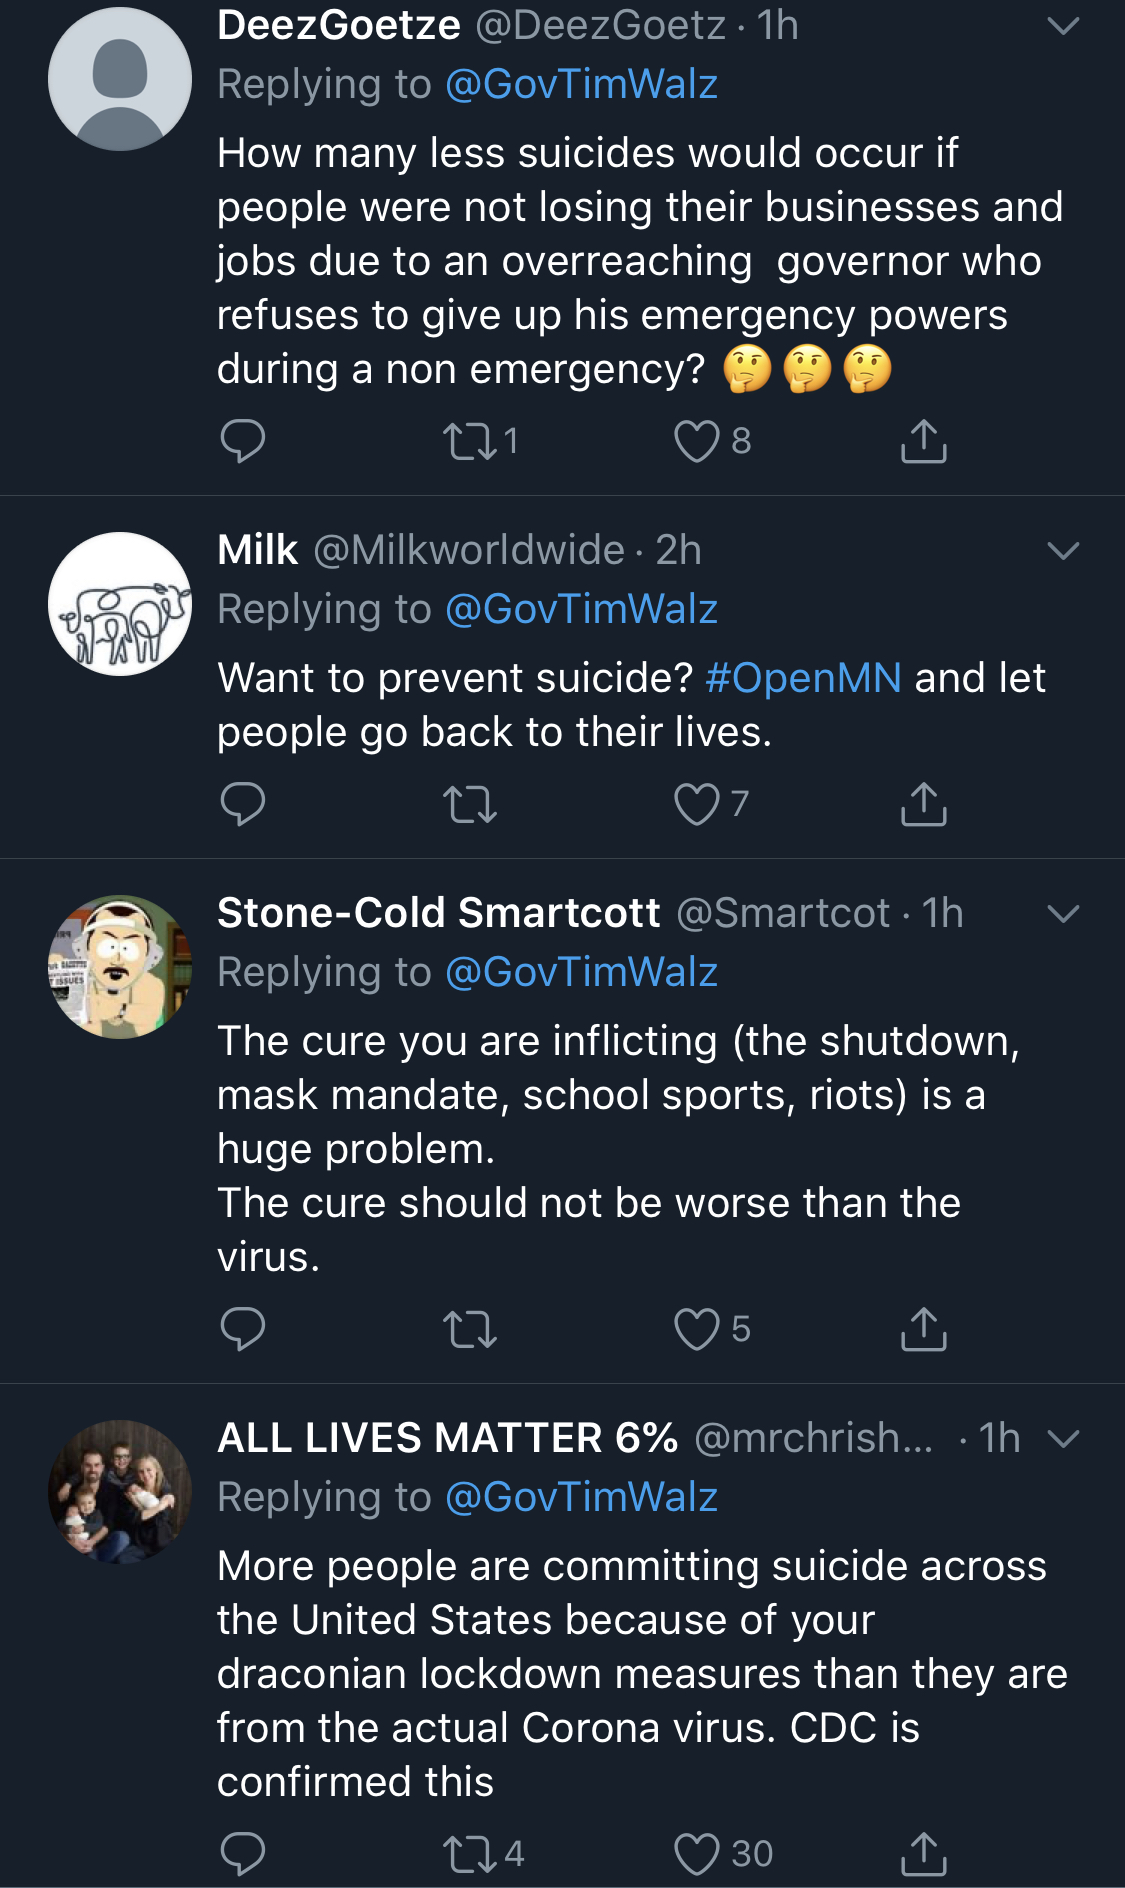Image resolution: width=1125 pixels, height=1888 pixels.
Task: Like DeezGoetze's tweet with 8 likes
Action: [x=697, y=441]
